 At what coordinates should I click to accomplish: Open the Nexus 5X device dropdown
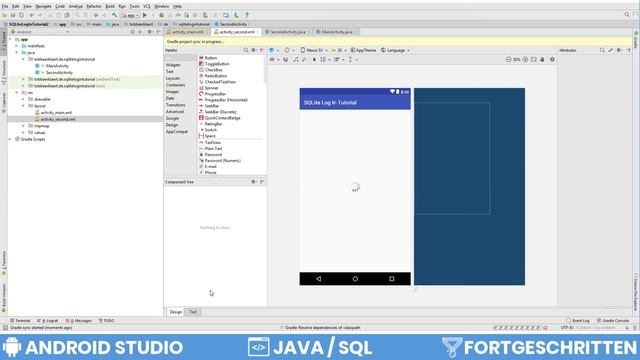[314, 50]
